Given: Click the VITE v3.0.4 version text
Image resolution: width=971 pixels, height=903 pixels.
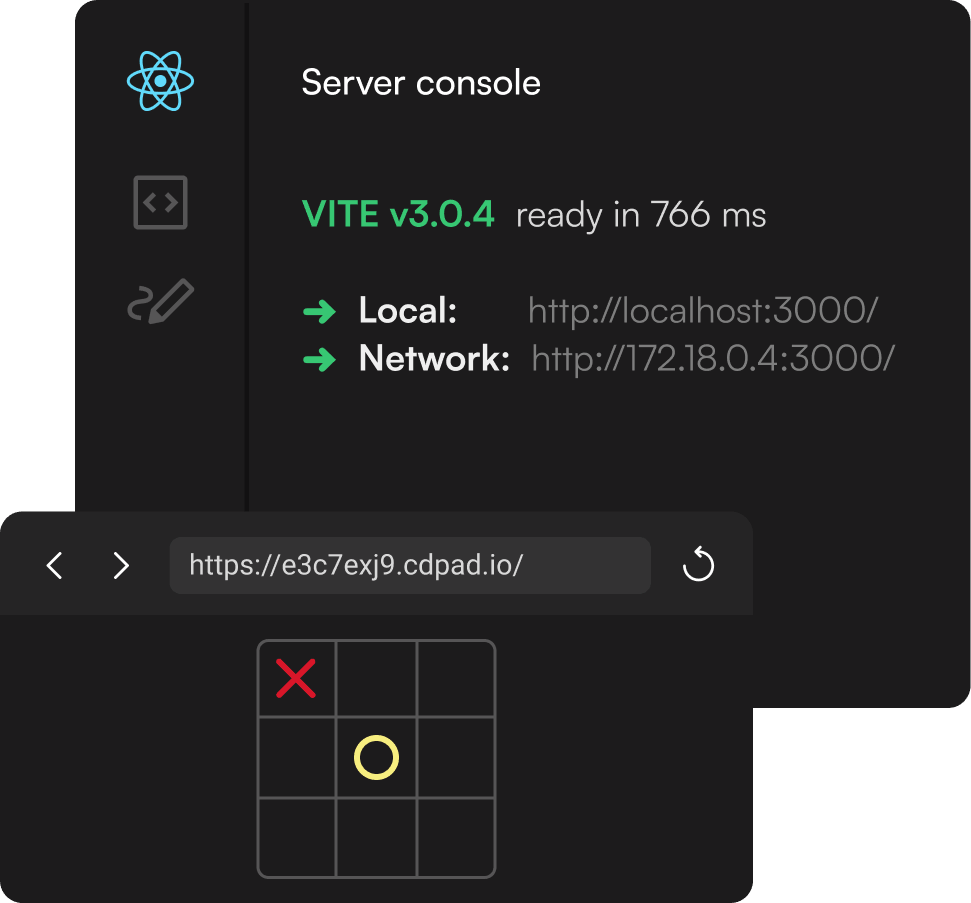Looking at the screenshot, I should point(398,215).
